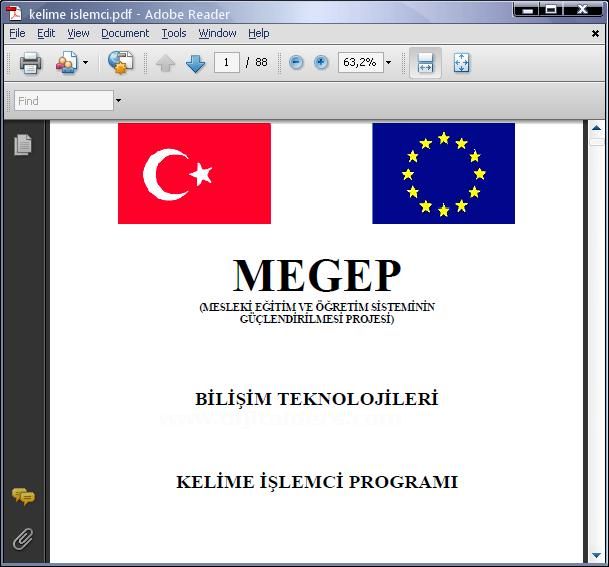Close the document with menu bar X
Screen dimensions: 609x567
tap(595, 34)
